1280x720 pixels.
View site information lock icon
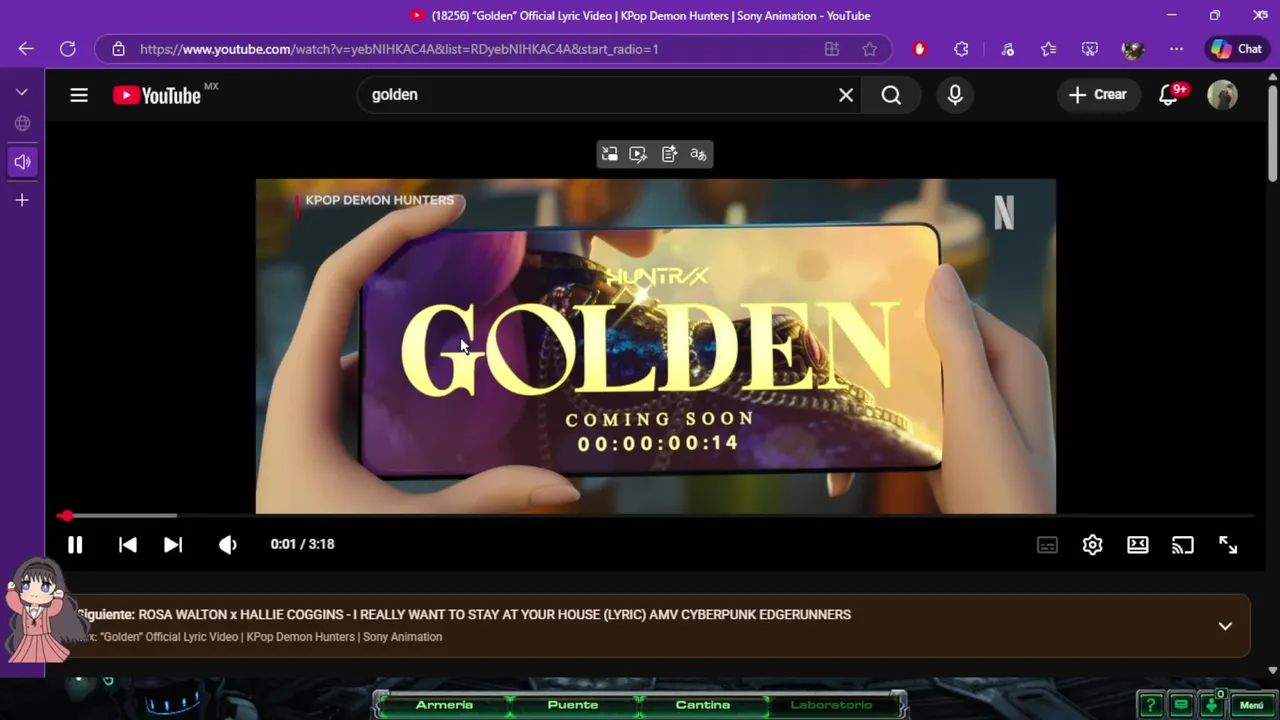pos(119,49)
